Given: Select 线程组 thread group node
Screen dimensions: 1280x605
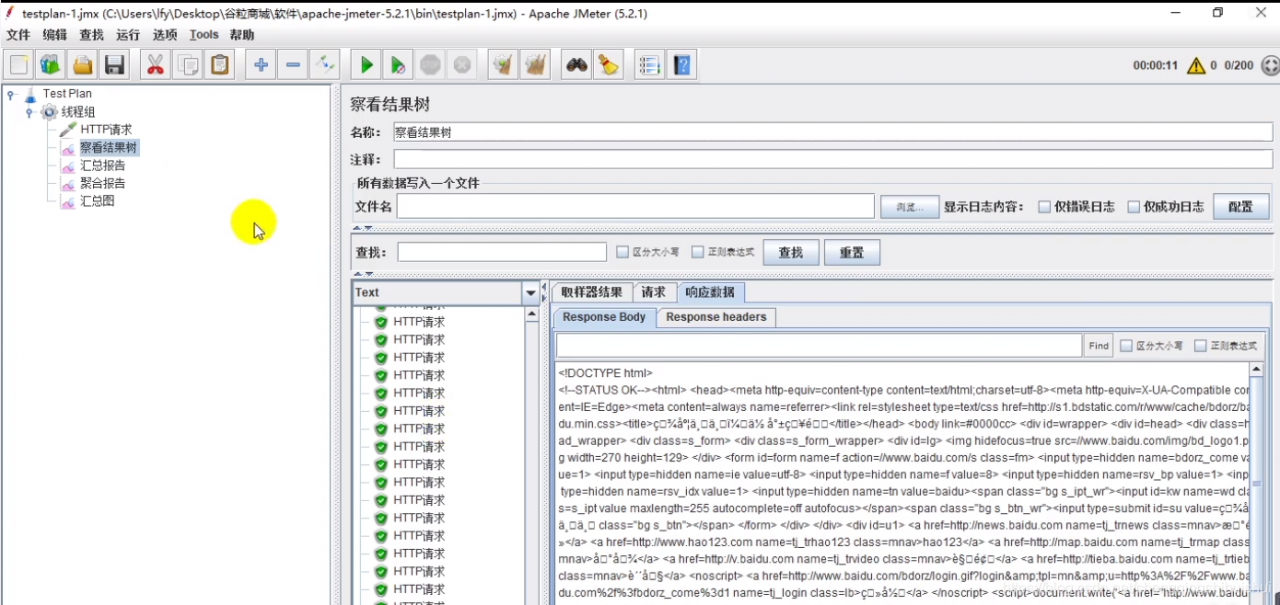Looking at the screenshot, I should [x=78, y=112].
